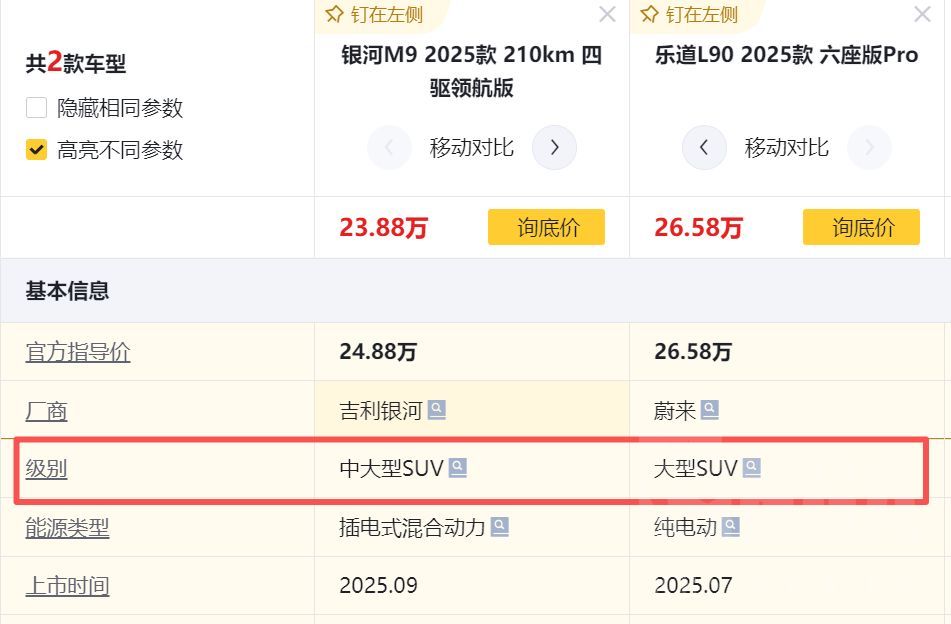
Task: Click left arrow beside 银河M9 移动对比
Action: [389, 147]
